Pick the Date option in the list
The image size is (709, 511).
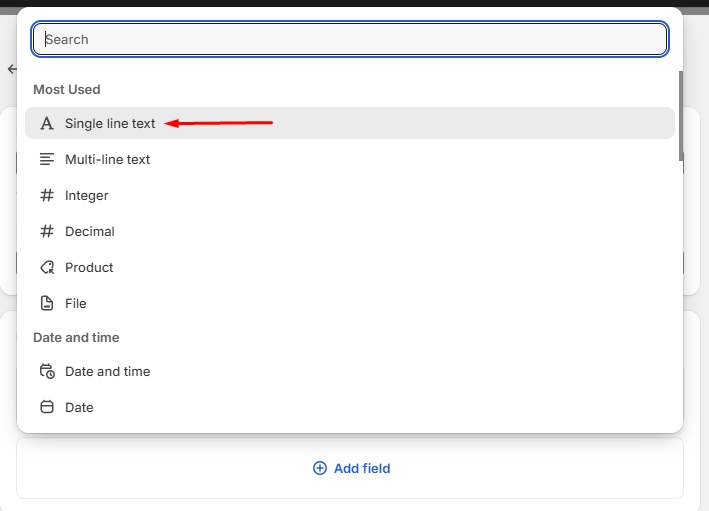[x=79, y=408]
